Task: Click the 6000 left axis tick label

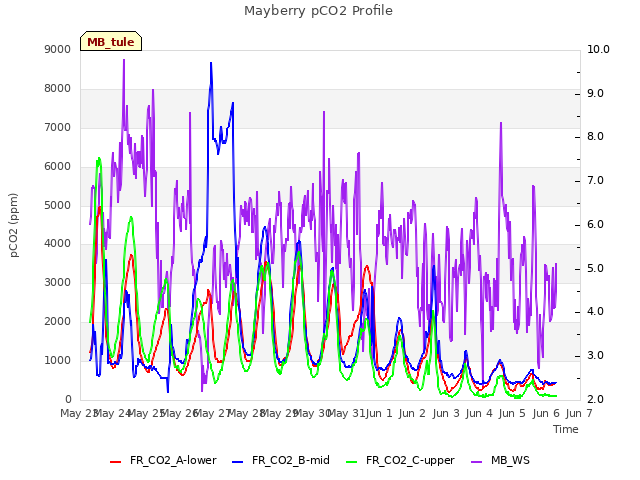Action: point(58,166)
